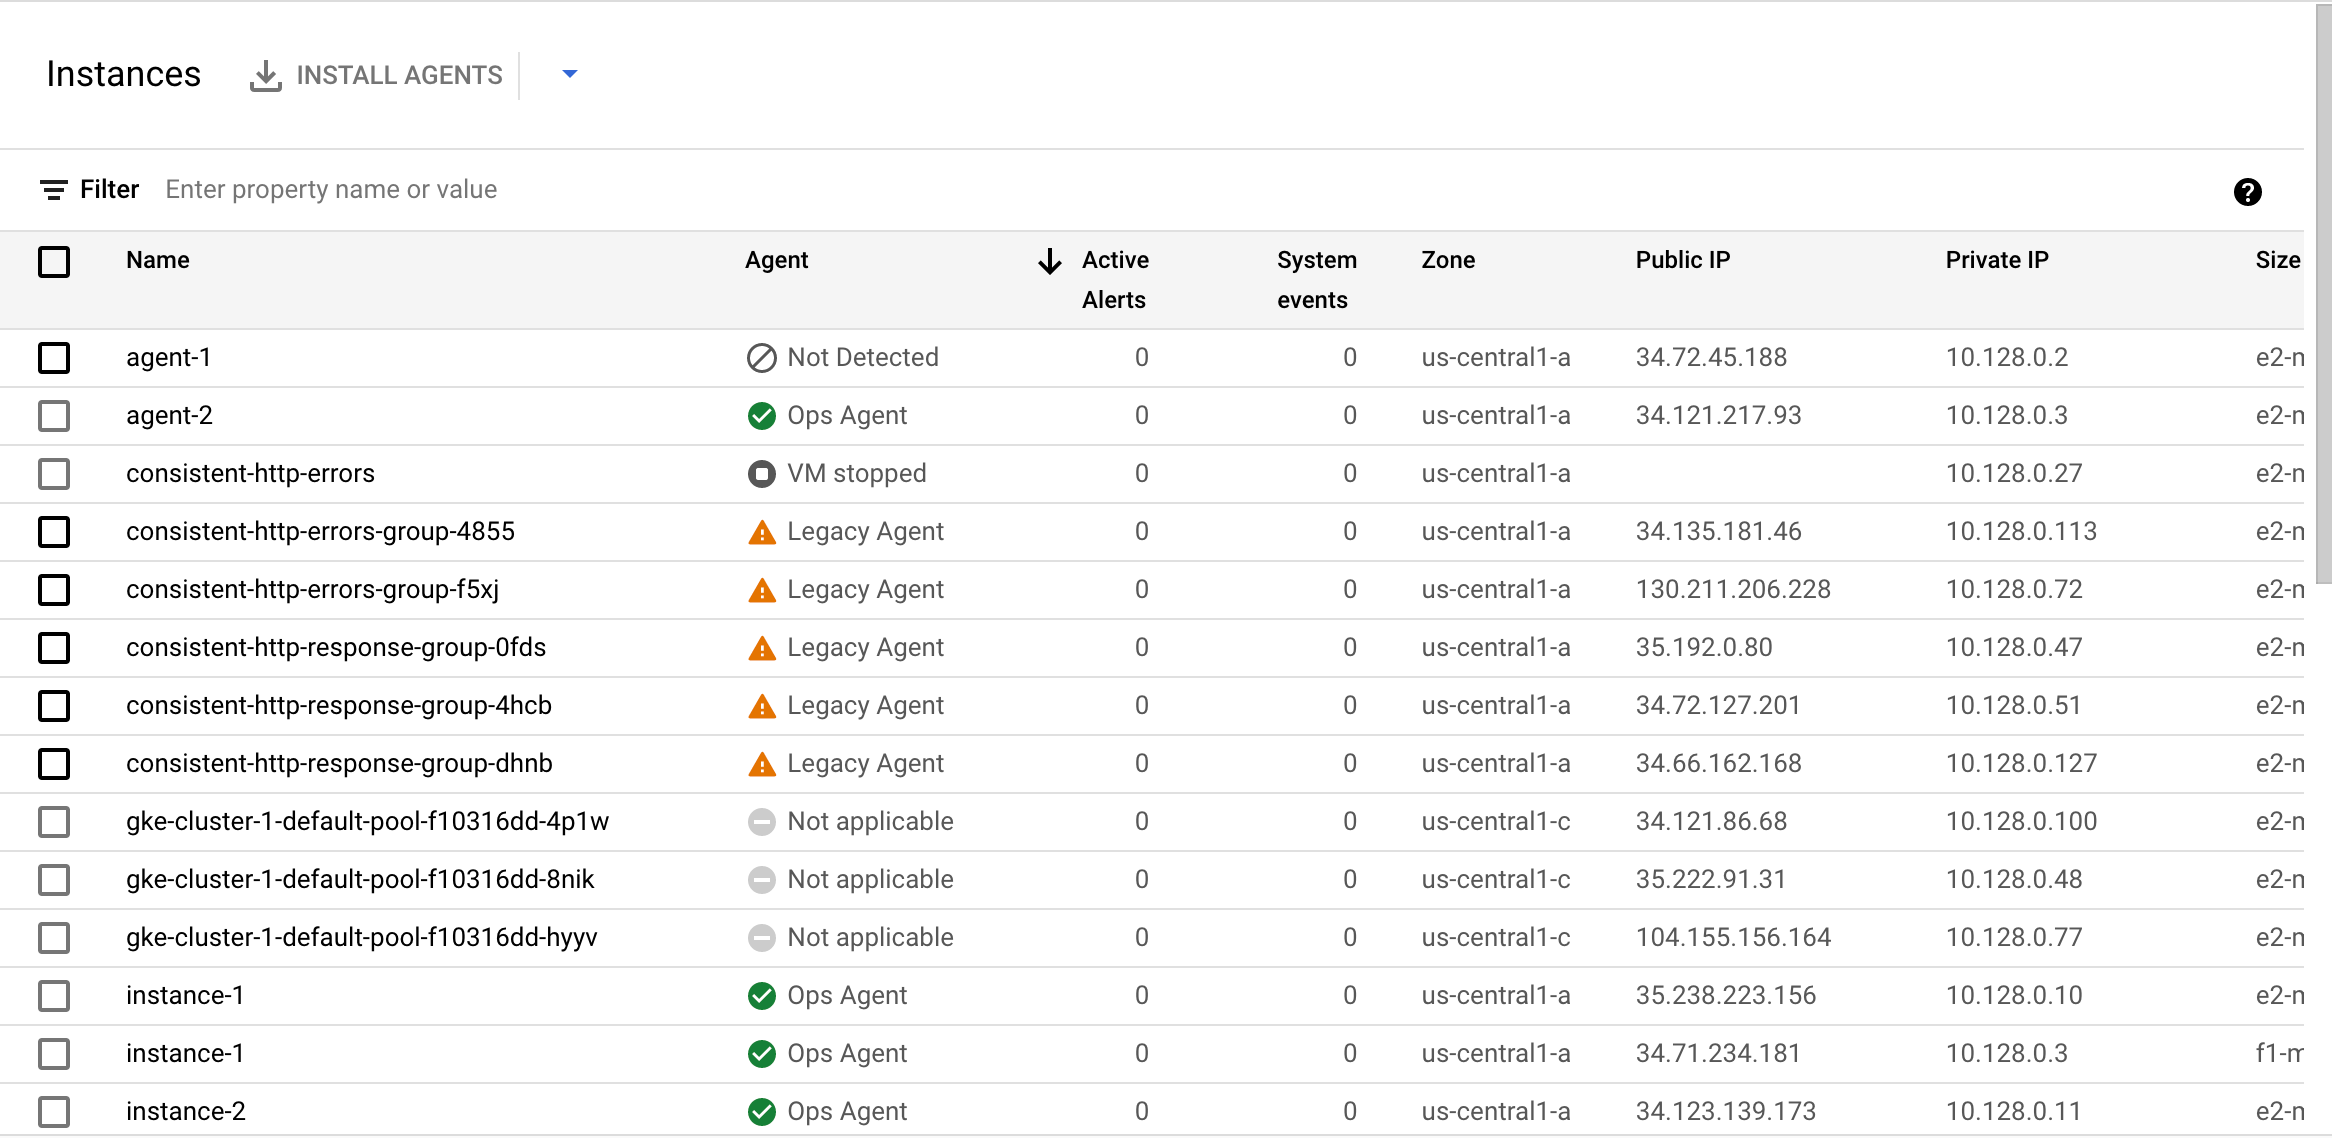Click the sort arrow on Active Alerts
The image size is (2332, 1138).
coord(1048,261)
